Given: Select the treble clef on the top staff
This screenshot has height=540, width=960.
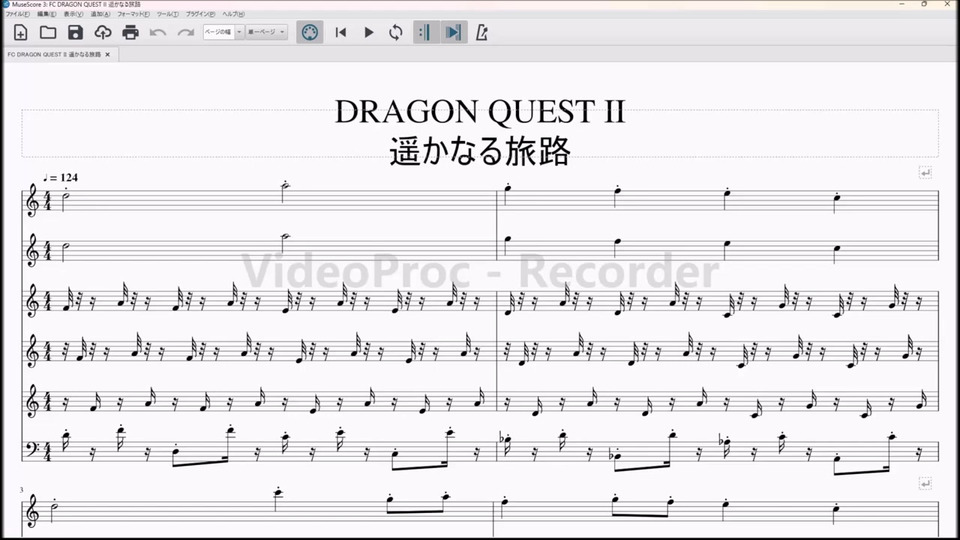Looking at the screenshot, I should point(32,201).
